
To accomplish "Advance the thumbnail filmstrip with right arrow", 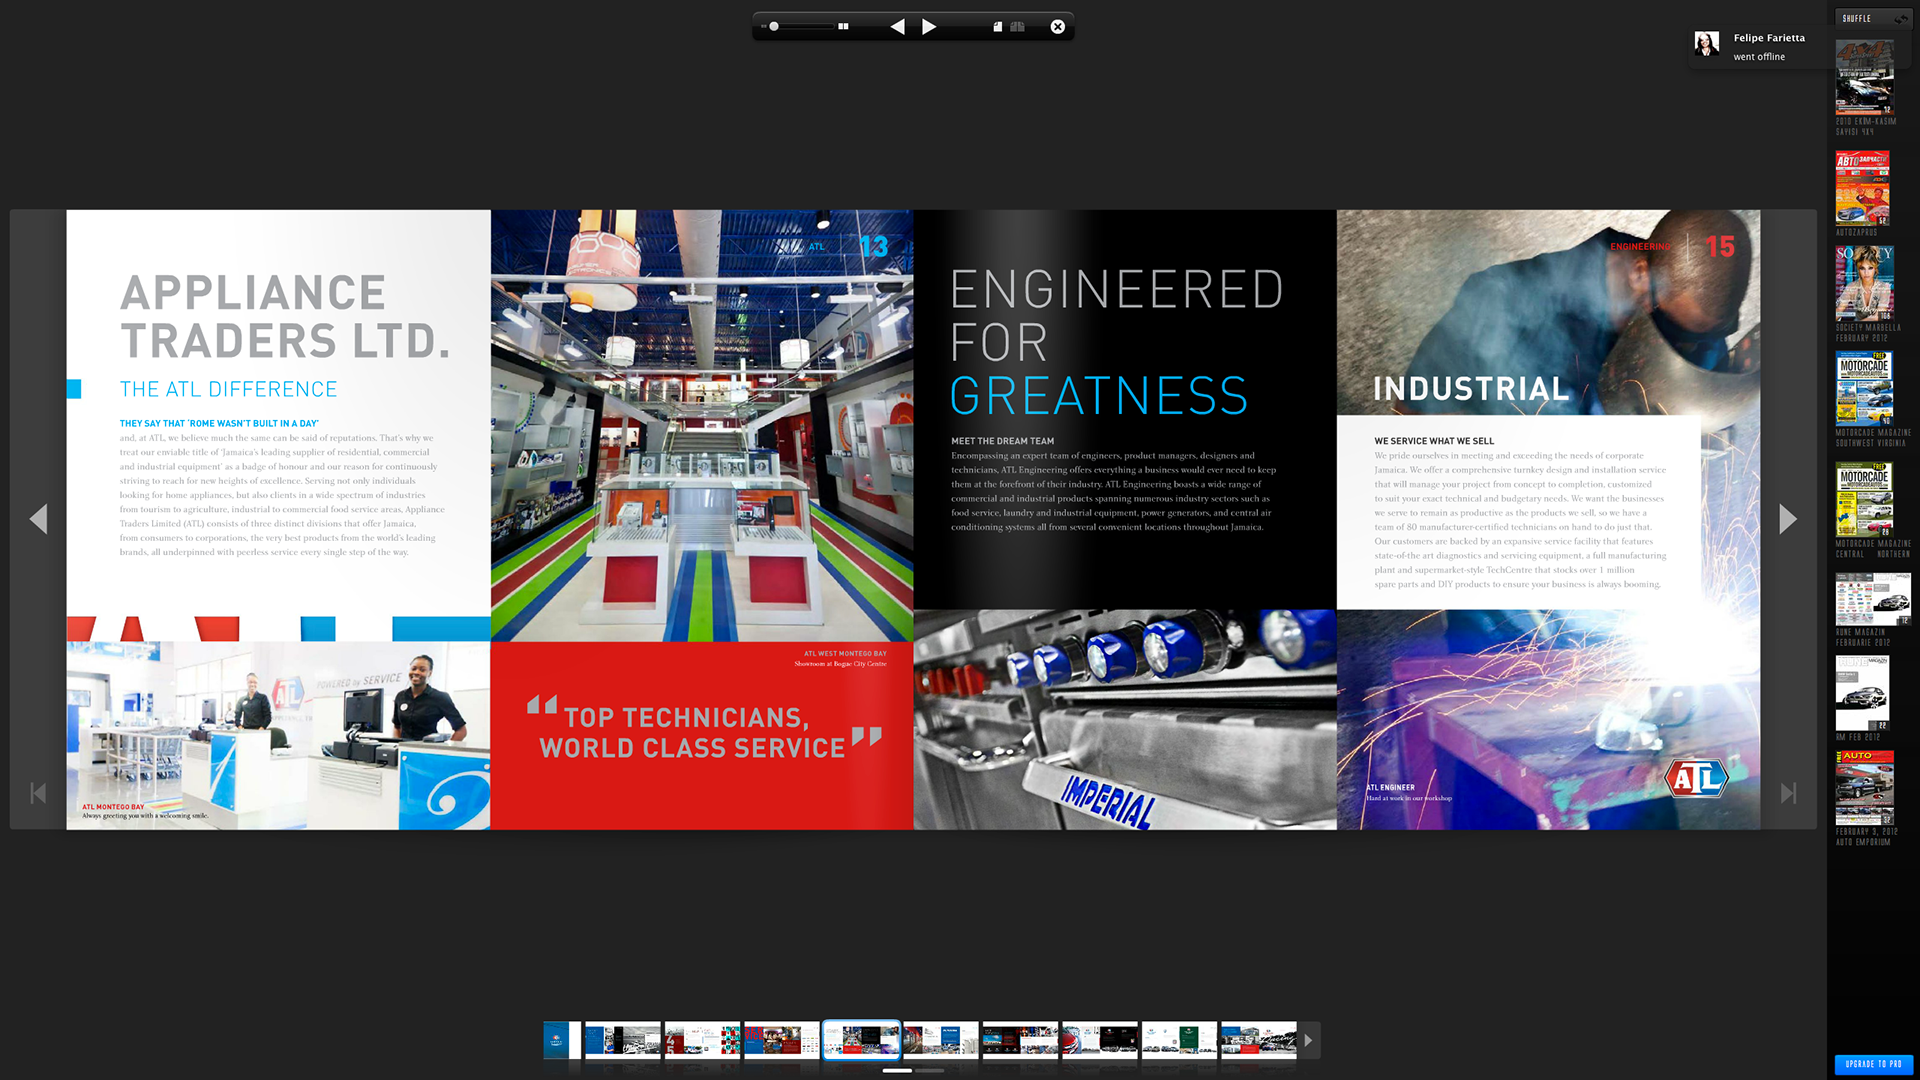I will coord(1308,1040).
